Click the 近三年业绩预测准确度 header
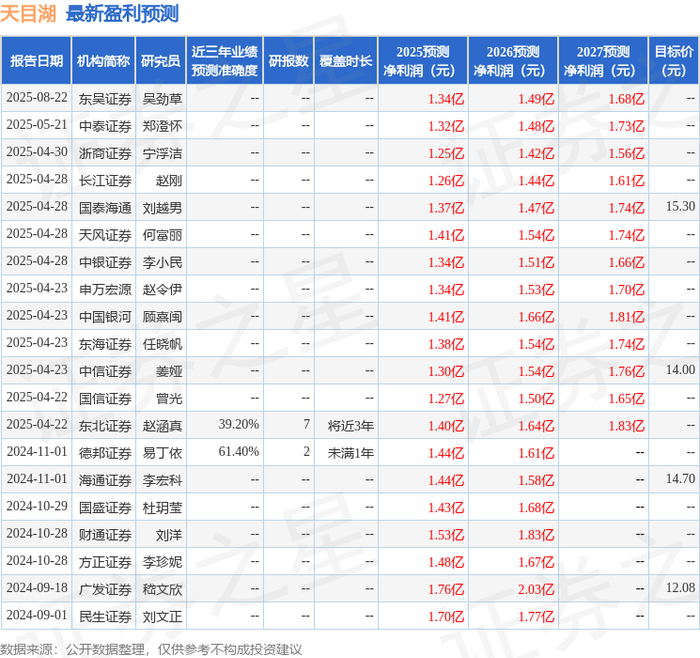700x658 pixels. pyautogui.click(x=225, y=61)
